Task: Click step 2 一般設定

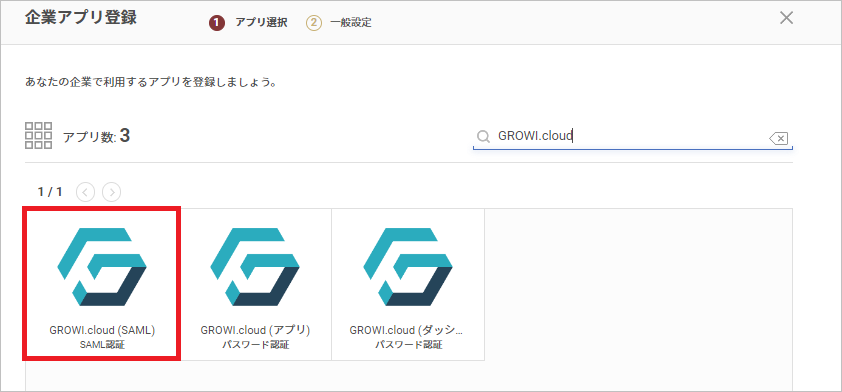Action: coord(338,23)
